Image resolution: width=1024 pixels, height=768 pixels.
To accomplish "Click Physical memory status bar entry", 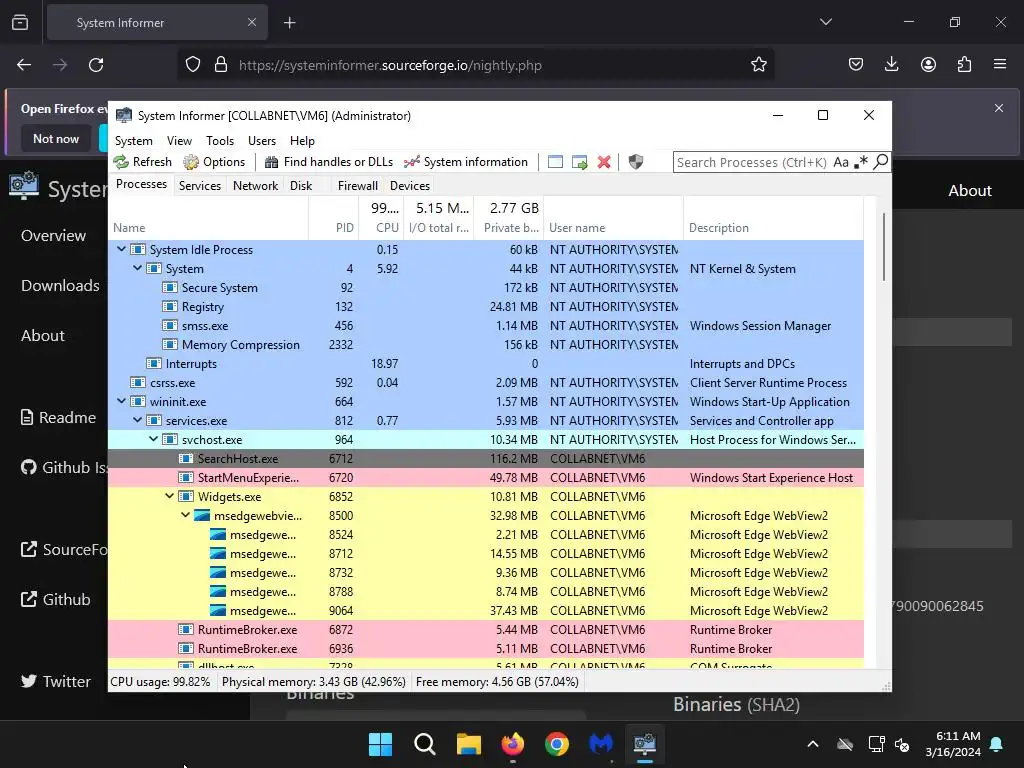I will (x=313, y=682).
